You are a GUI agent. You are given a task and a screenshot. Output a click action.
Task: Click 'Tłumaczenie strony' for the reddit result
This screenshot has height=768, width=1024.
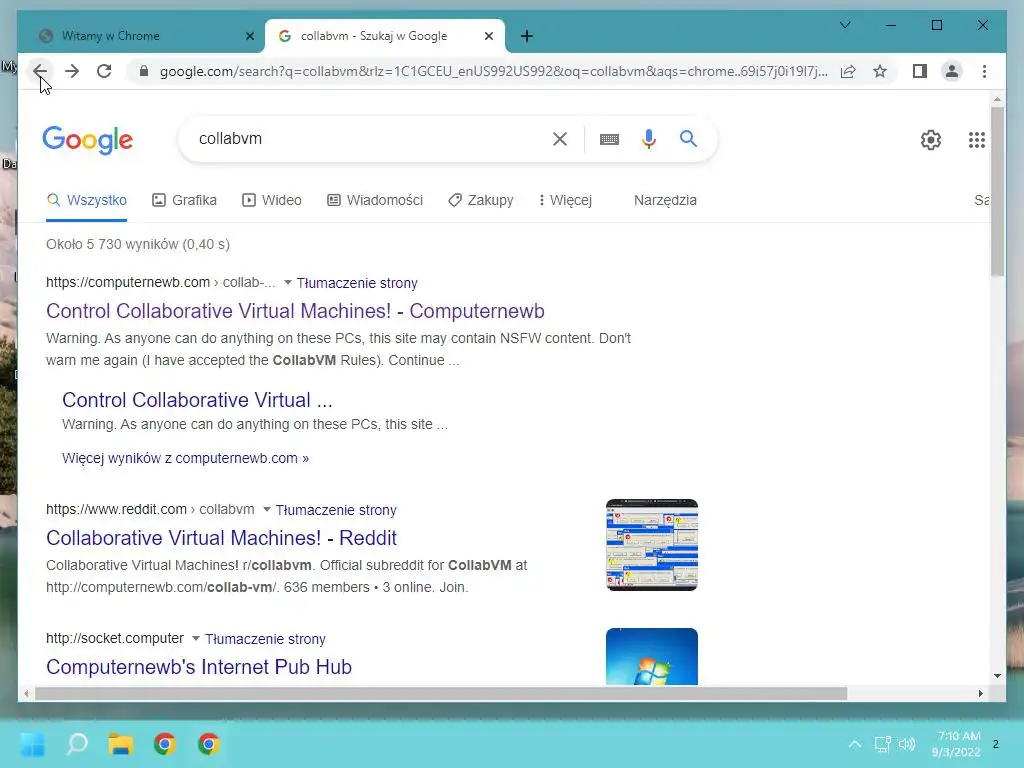(336, 509)
